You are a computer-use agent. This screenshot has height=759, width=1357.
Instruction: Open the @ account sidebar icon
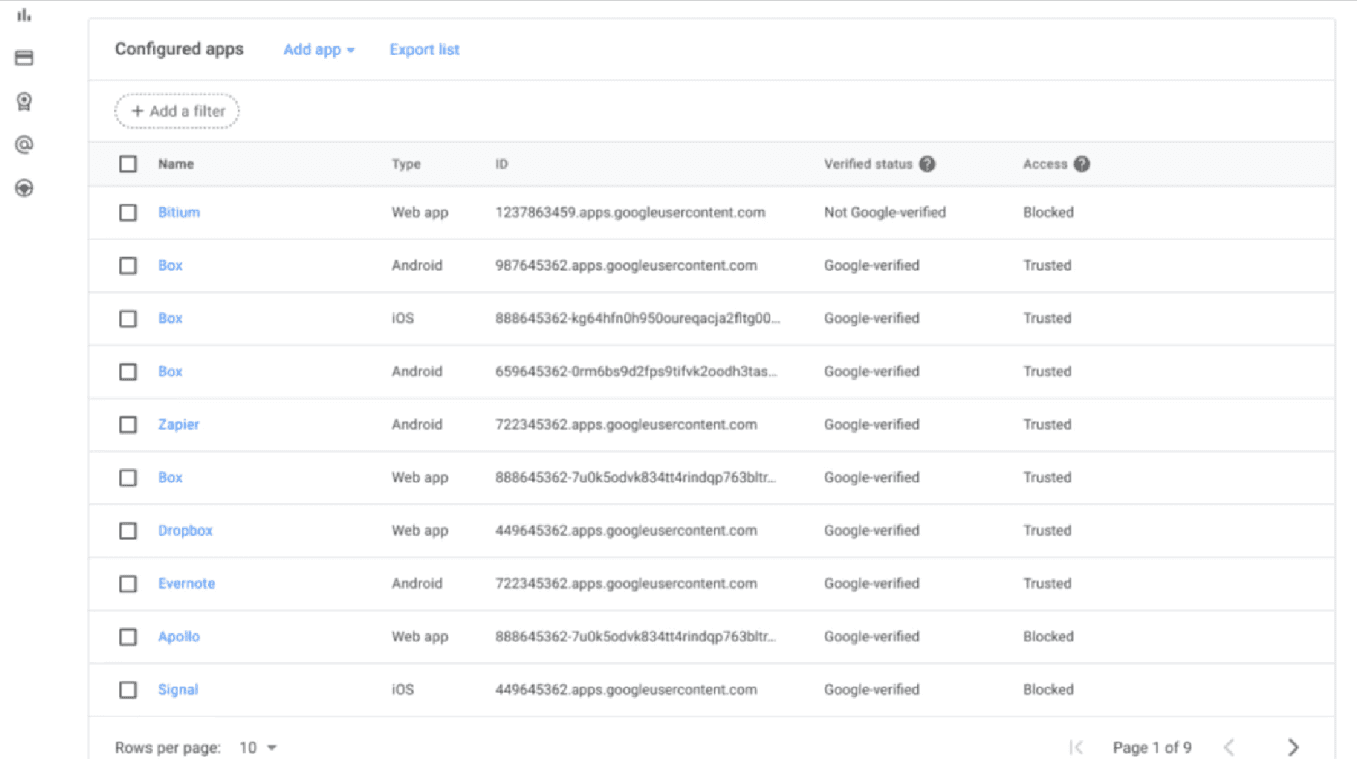pos(24,145)
